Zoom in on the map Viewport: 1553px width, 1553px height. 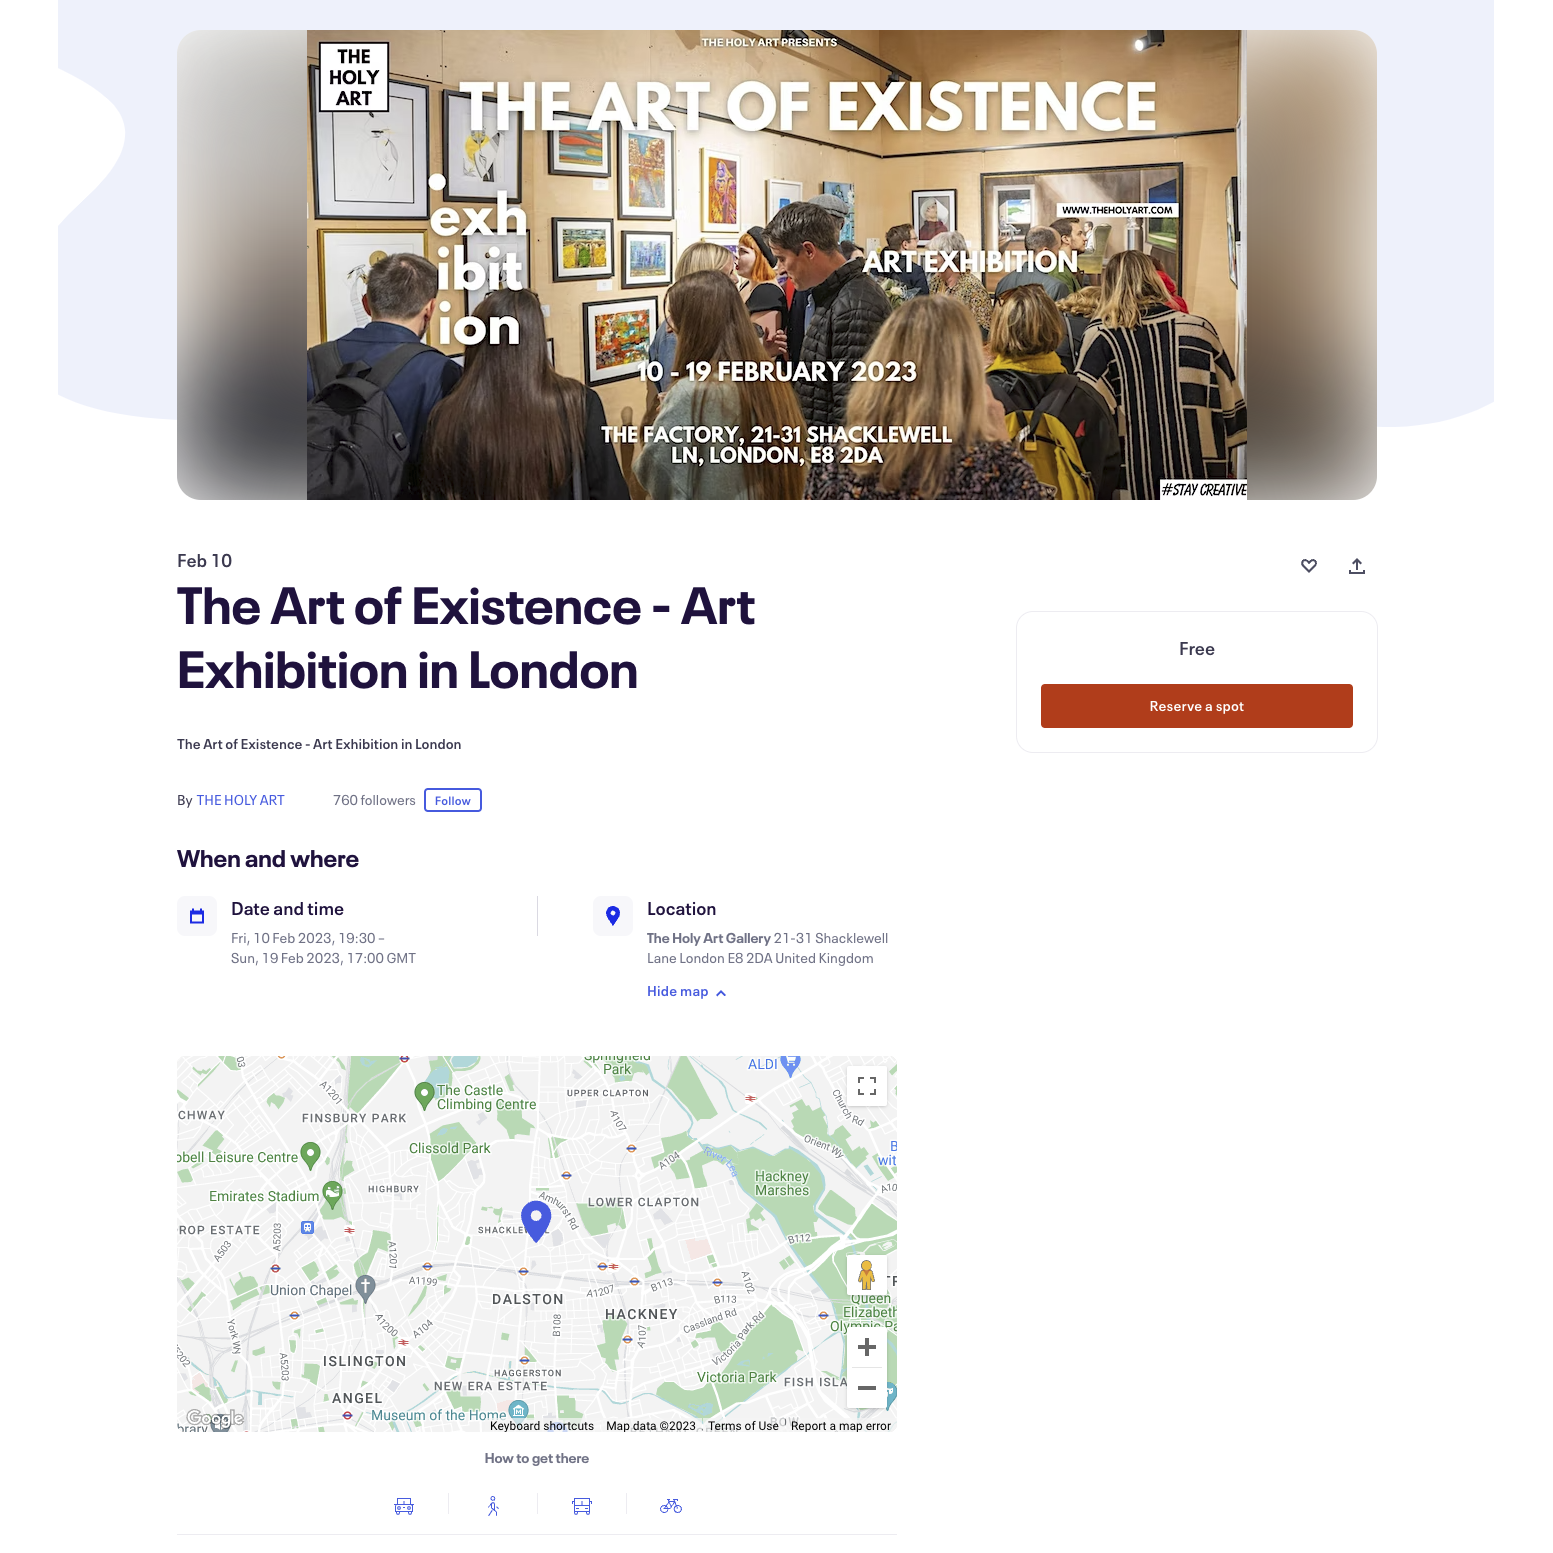coord(867,1347)
